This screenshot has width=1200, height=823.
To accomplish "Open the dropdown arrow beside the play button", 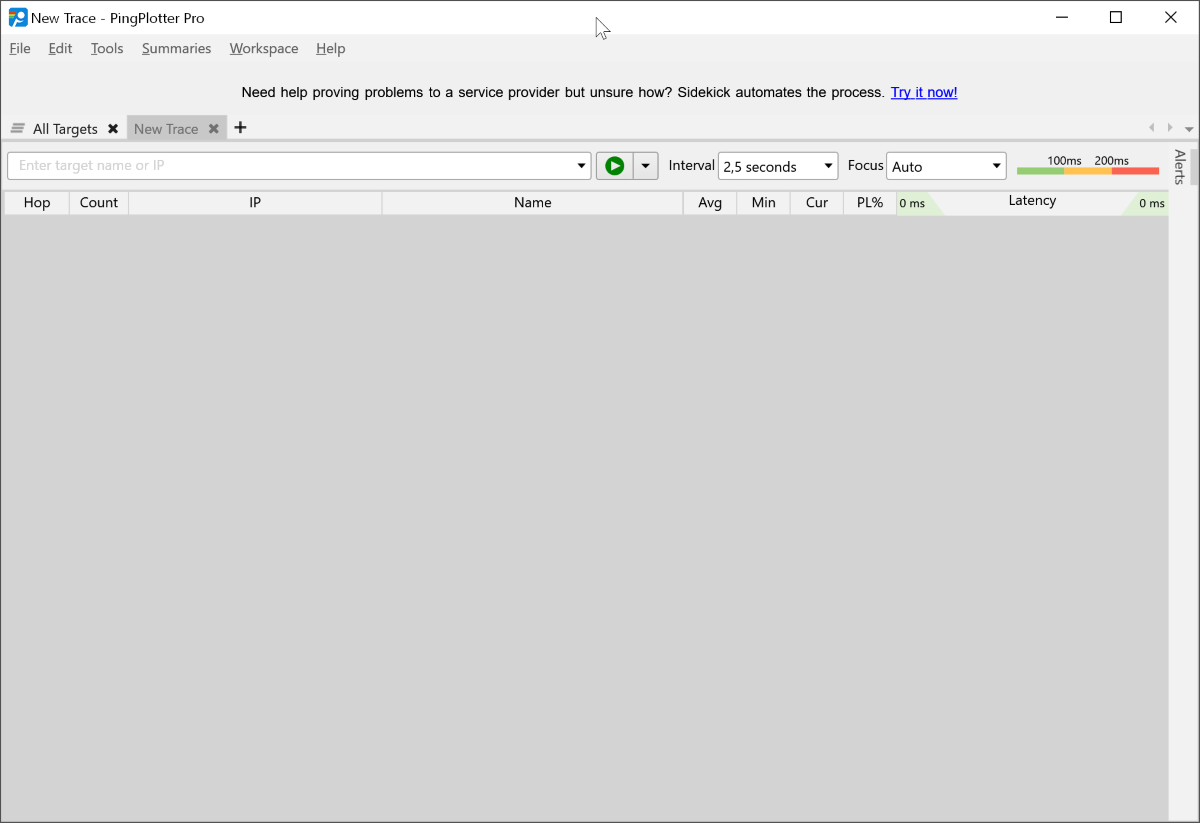I will pyautogui.click(x=646, y=166).
